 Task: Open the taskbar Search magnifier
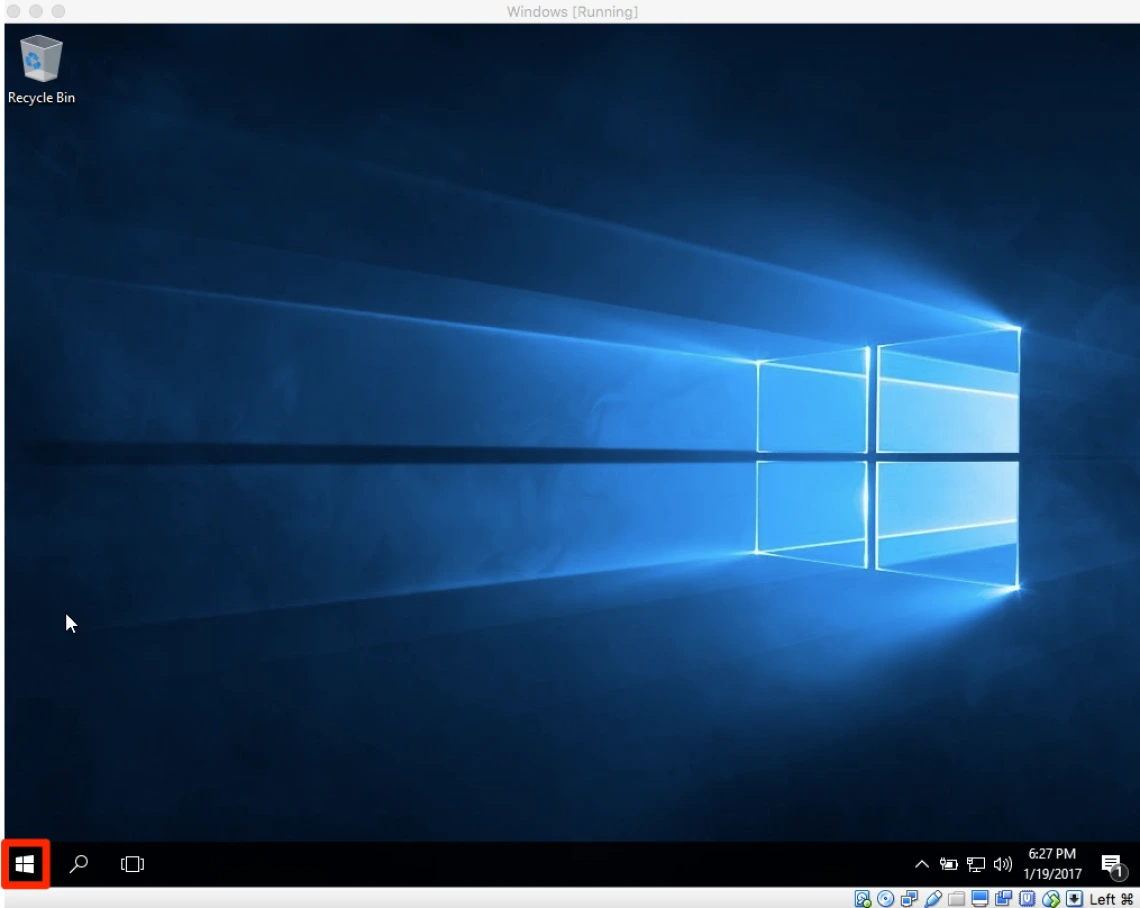(79, 864)
